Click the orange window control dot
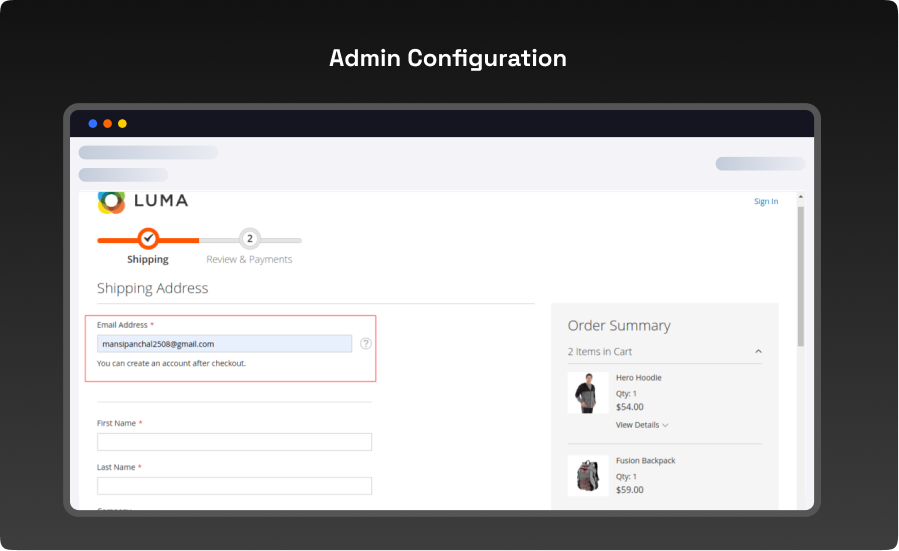 [x=108, y=124]
